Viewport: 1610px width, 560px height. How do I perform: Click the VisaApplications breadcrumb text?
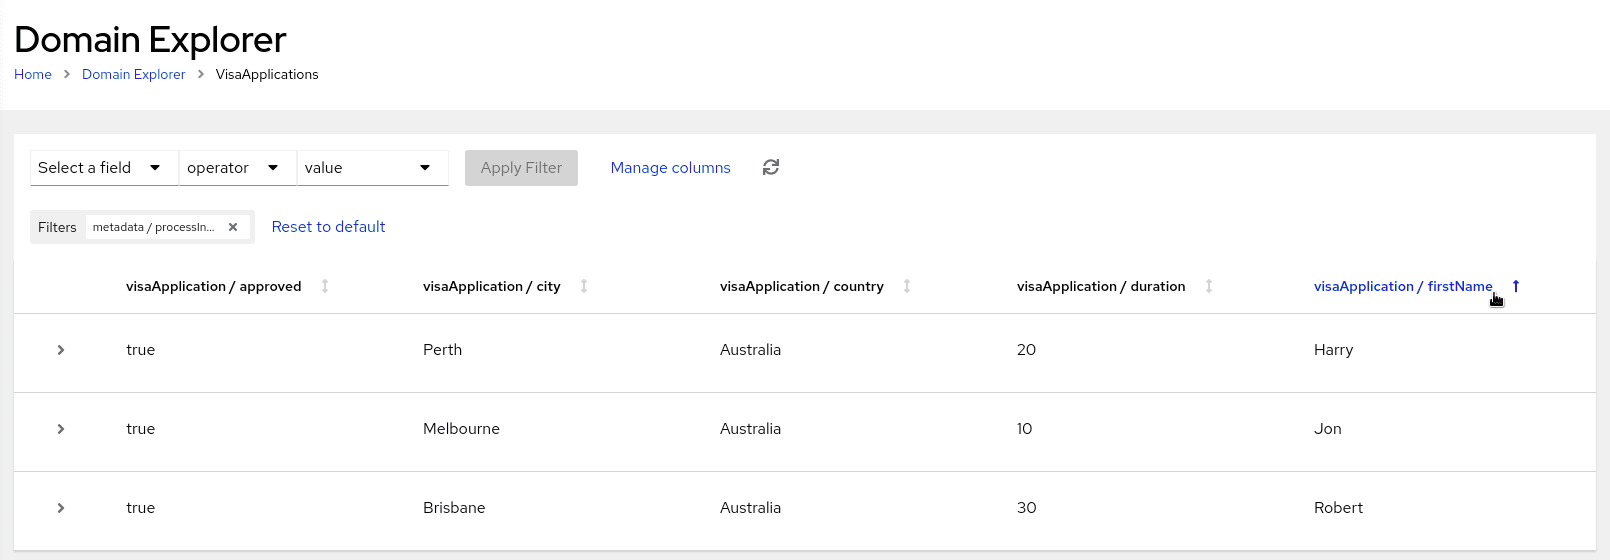coord(267,74)
